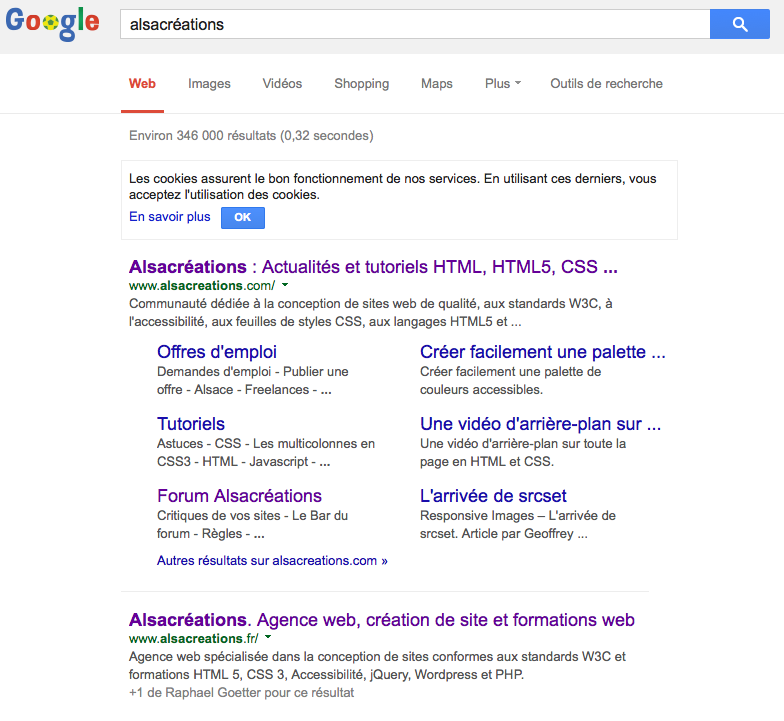This screenshot has height=721, width=784.
Task: Click the Astuces - CSS - Les multicolonnes description
Action: [x=266, y=452]
